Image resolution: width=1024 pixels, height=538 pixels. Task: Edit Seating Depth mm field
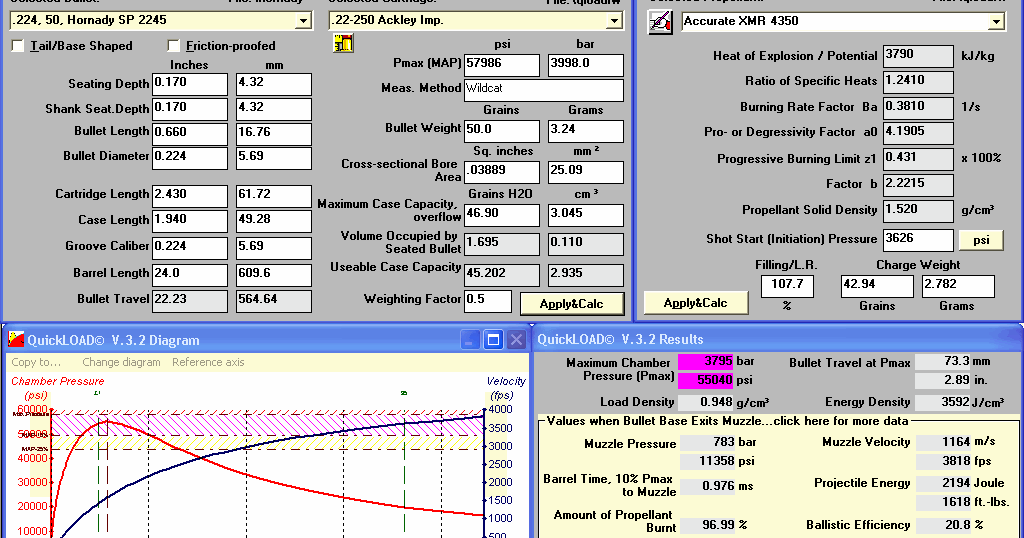[x=273, y=84]
